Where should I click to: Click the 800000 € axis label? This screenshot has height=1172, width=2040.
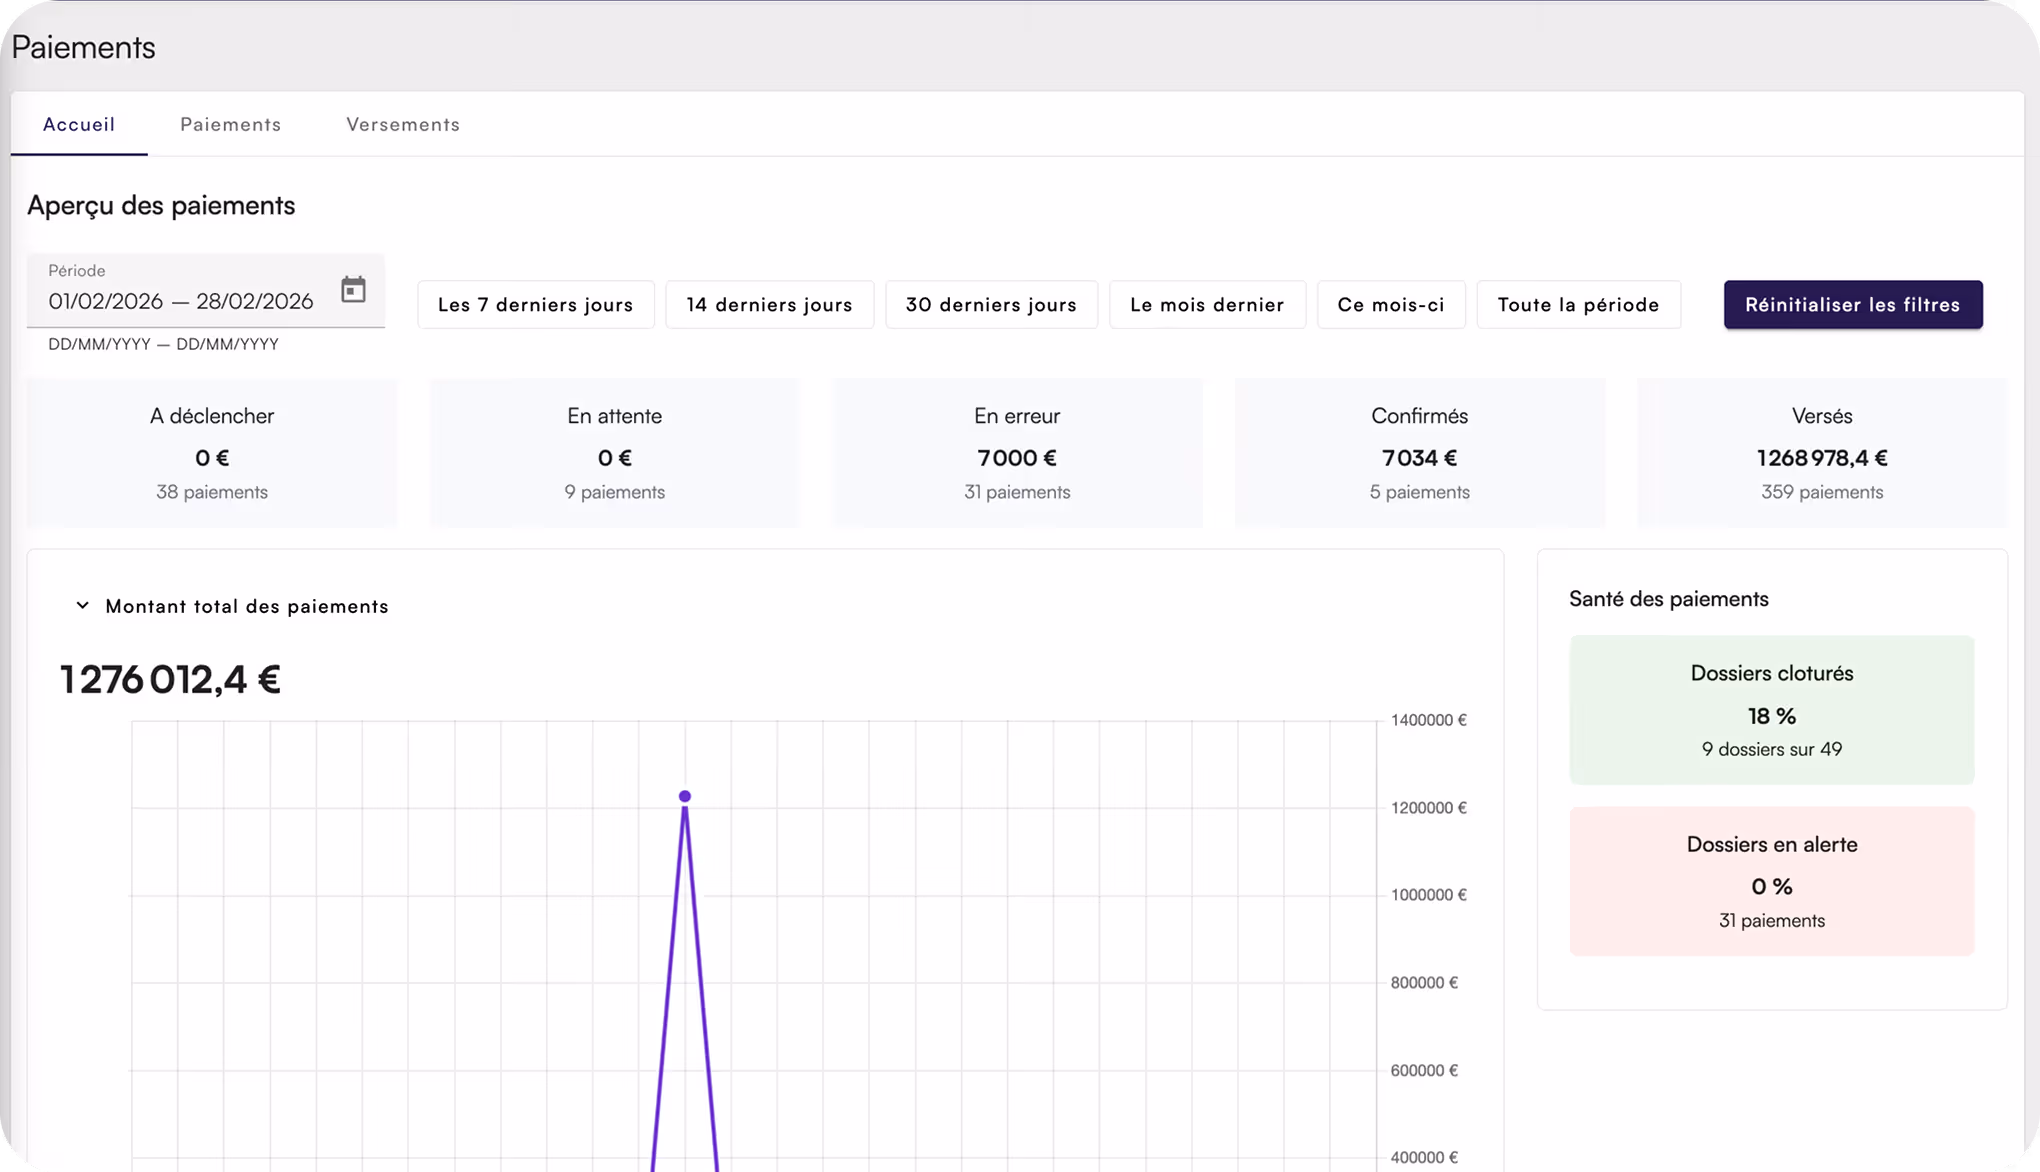tap(1425, 983)
